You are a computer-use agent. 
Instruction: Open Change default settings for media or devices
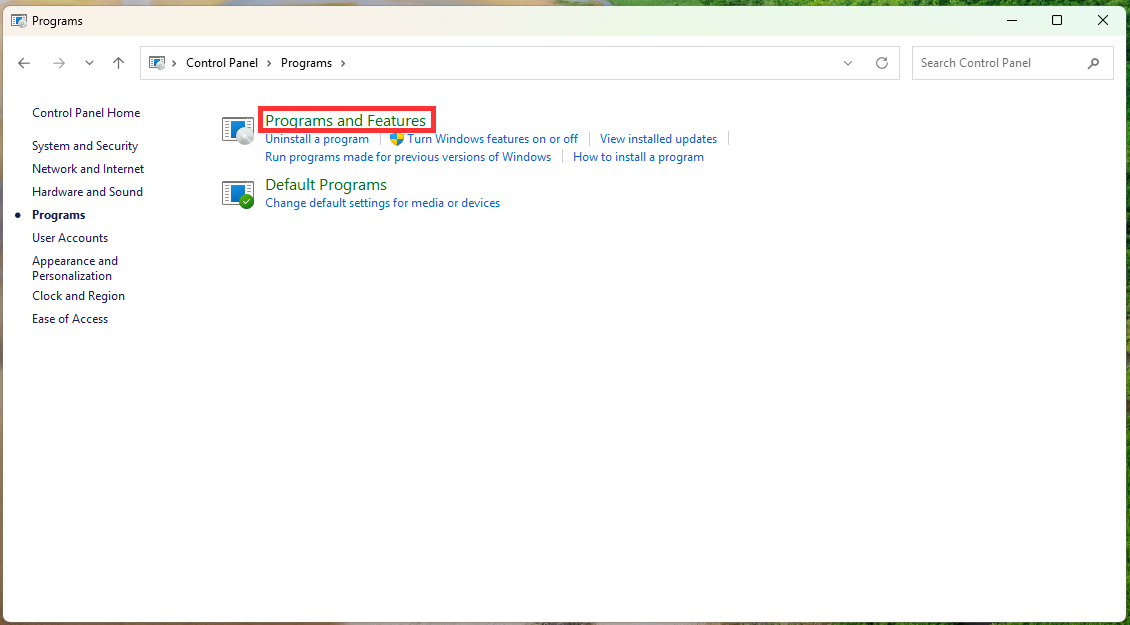[383, 203]
